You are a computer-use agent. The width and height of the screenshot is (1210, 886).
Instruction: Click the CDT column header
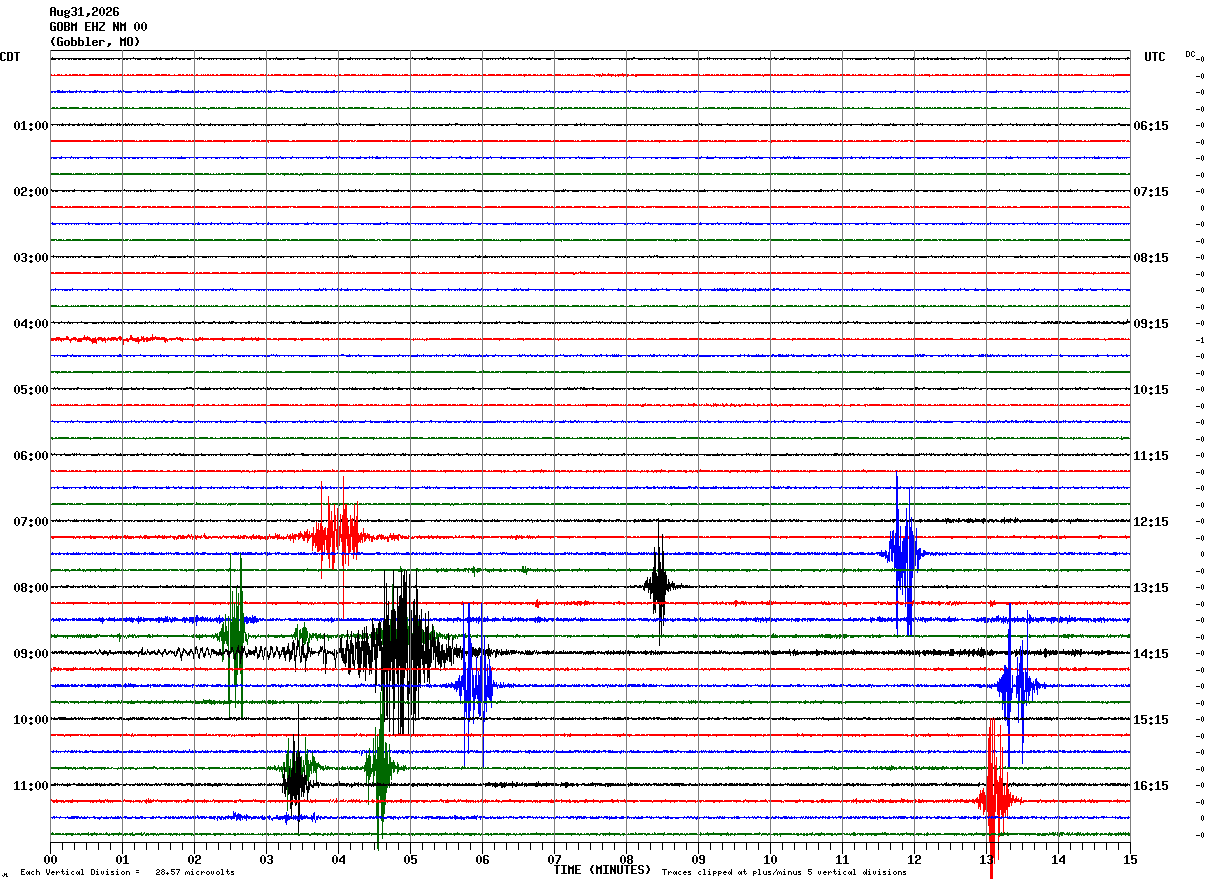pyautogui.click(x=10, y=57)
